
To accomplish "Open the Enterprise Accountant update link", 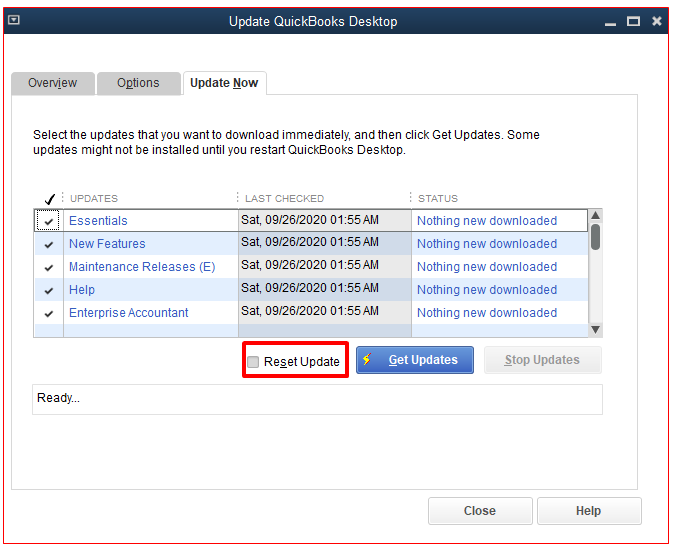I will 129,312.
